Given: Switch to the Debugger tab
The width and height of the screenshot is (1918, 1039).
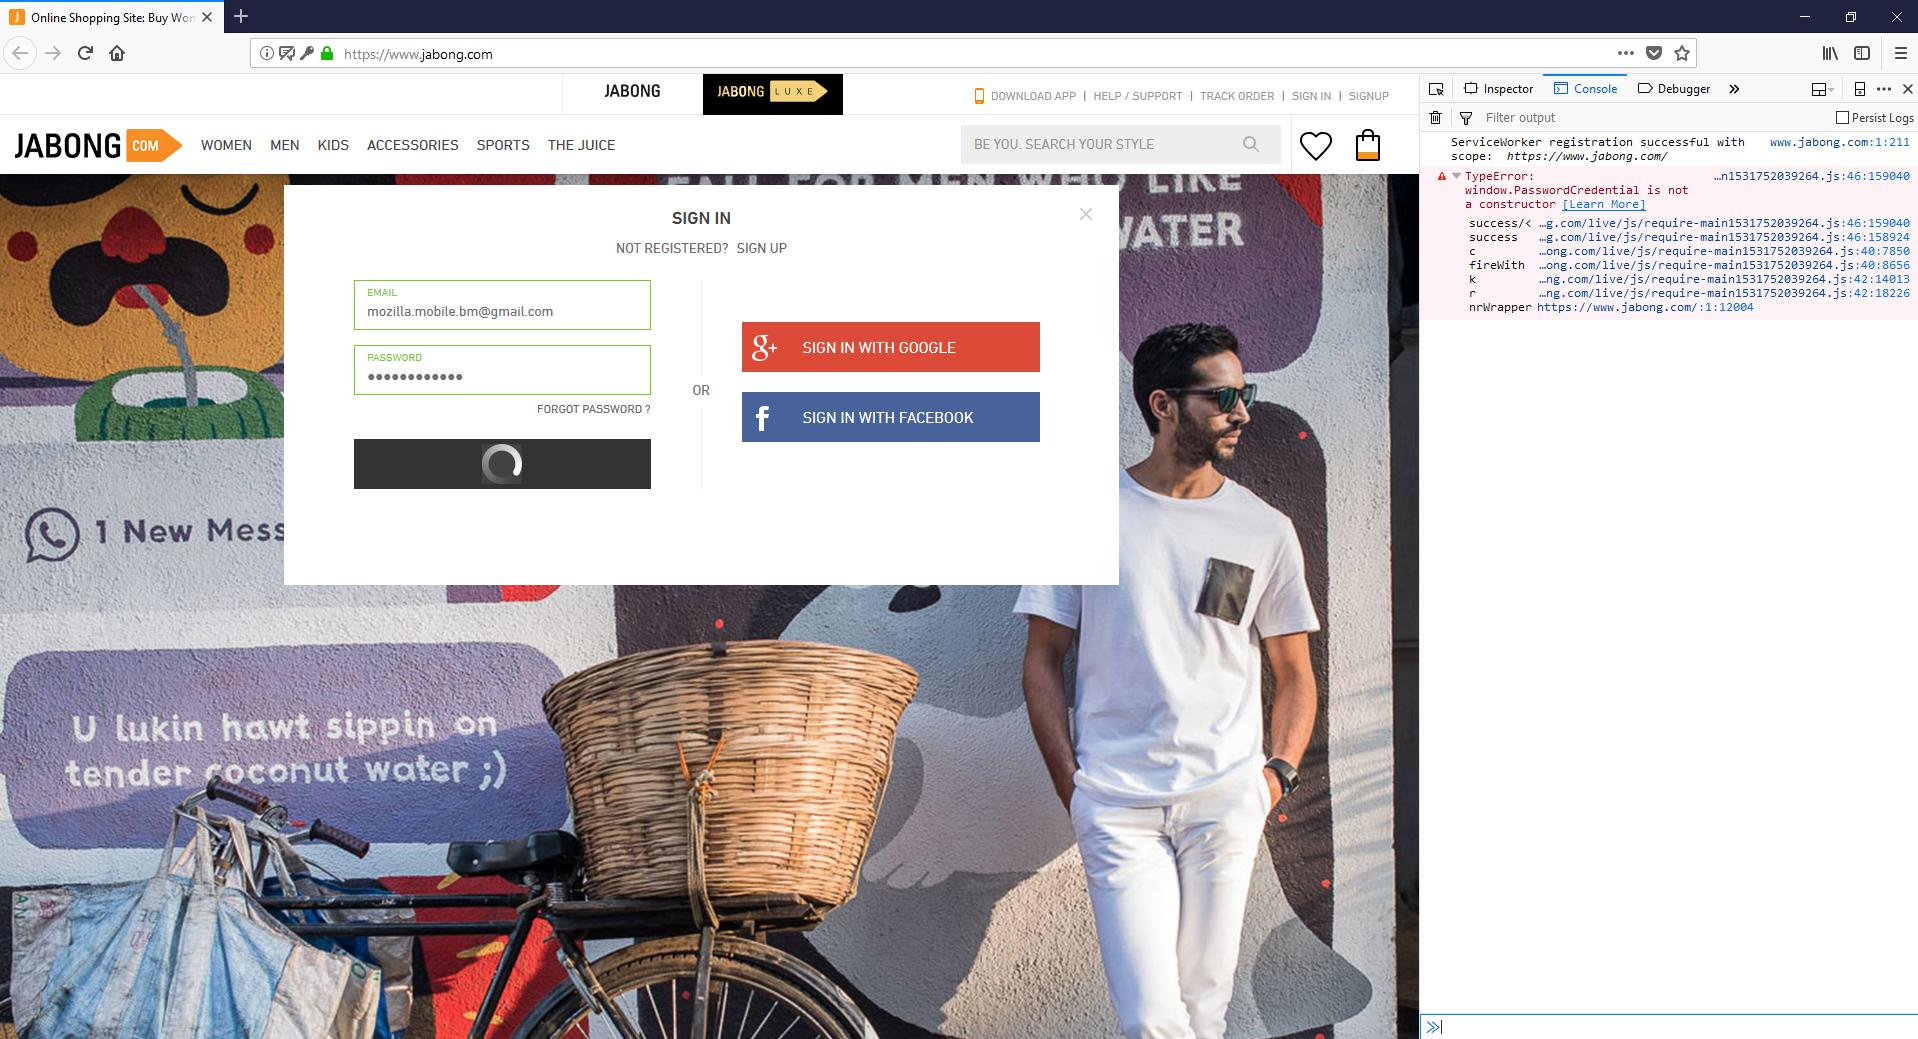Looking at the screenshot, I should tap(1674, 89).
